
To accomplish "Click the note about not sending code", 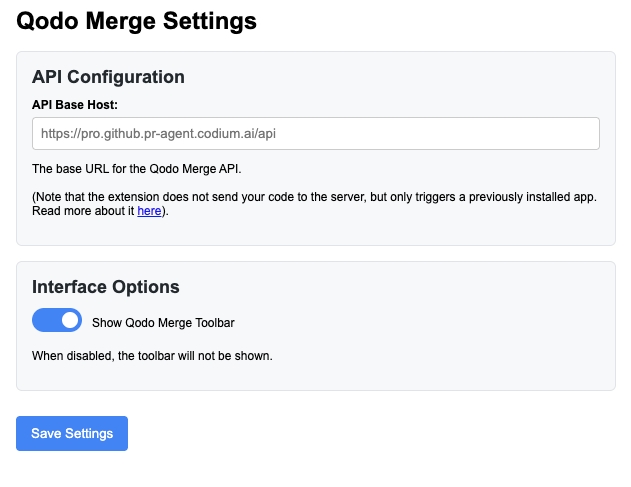I will point(314,197).
